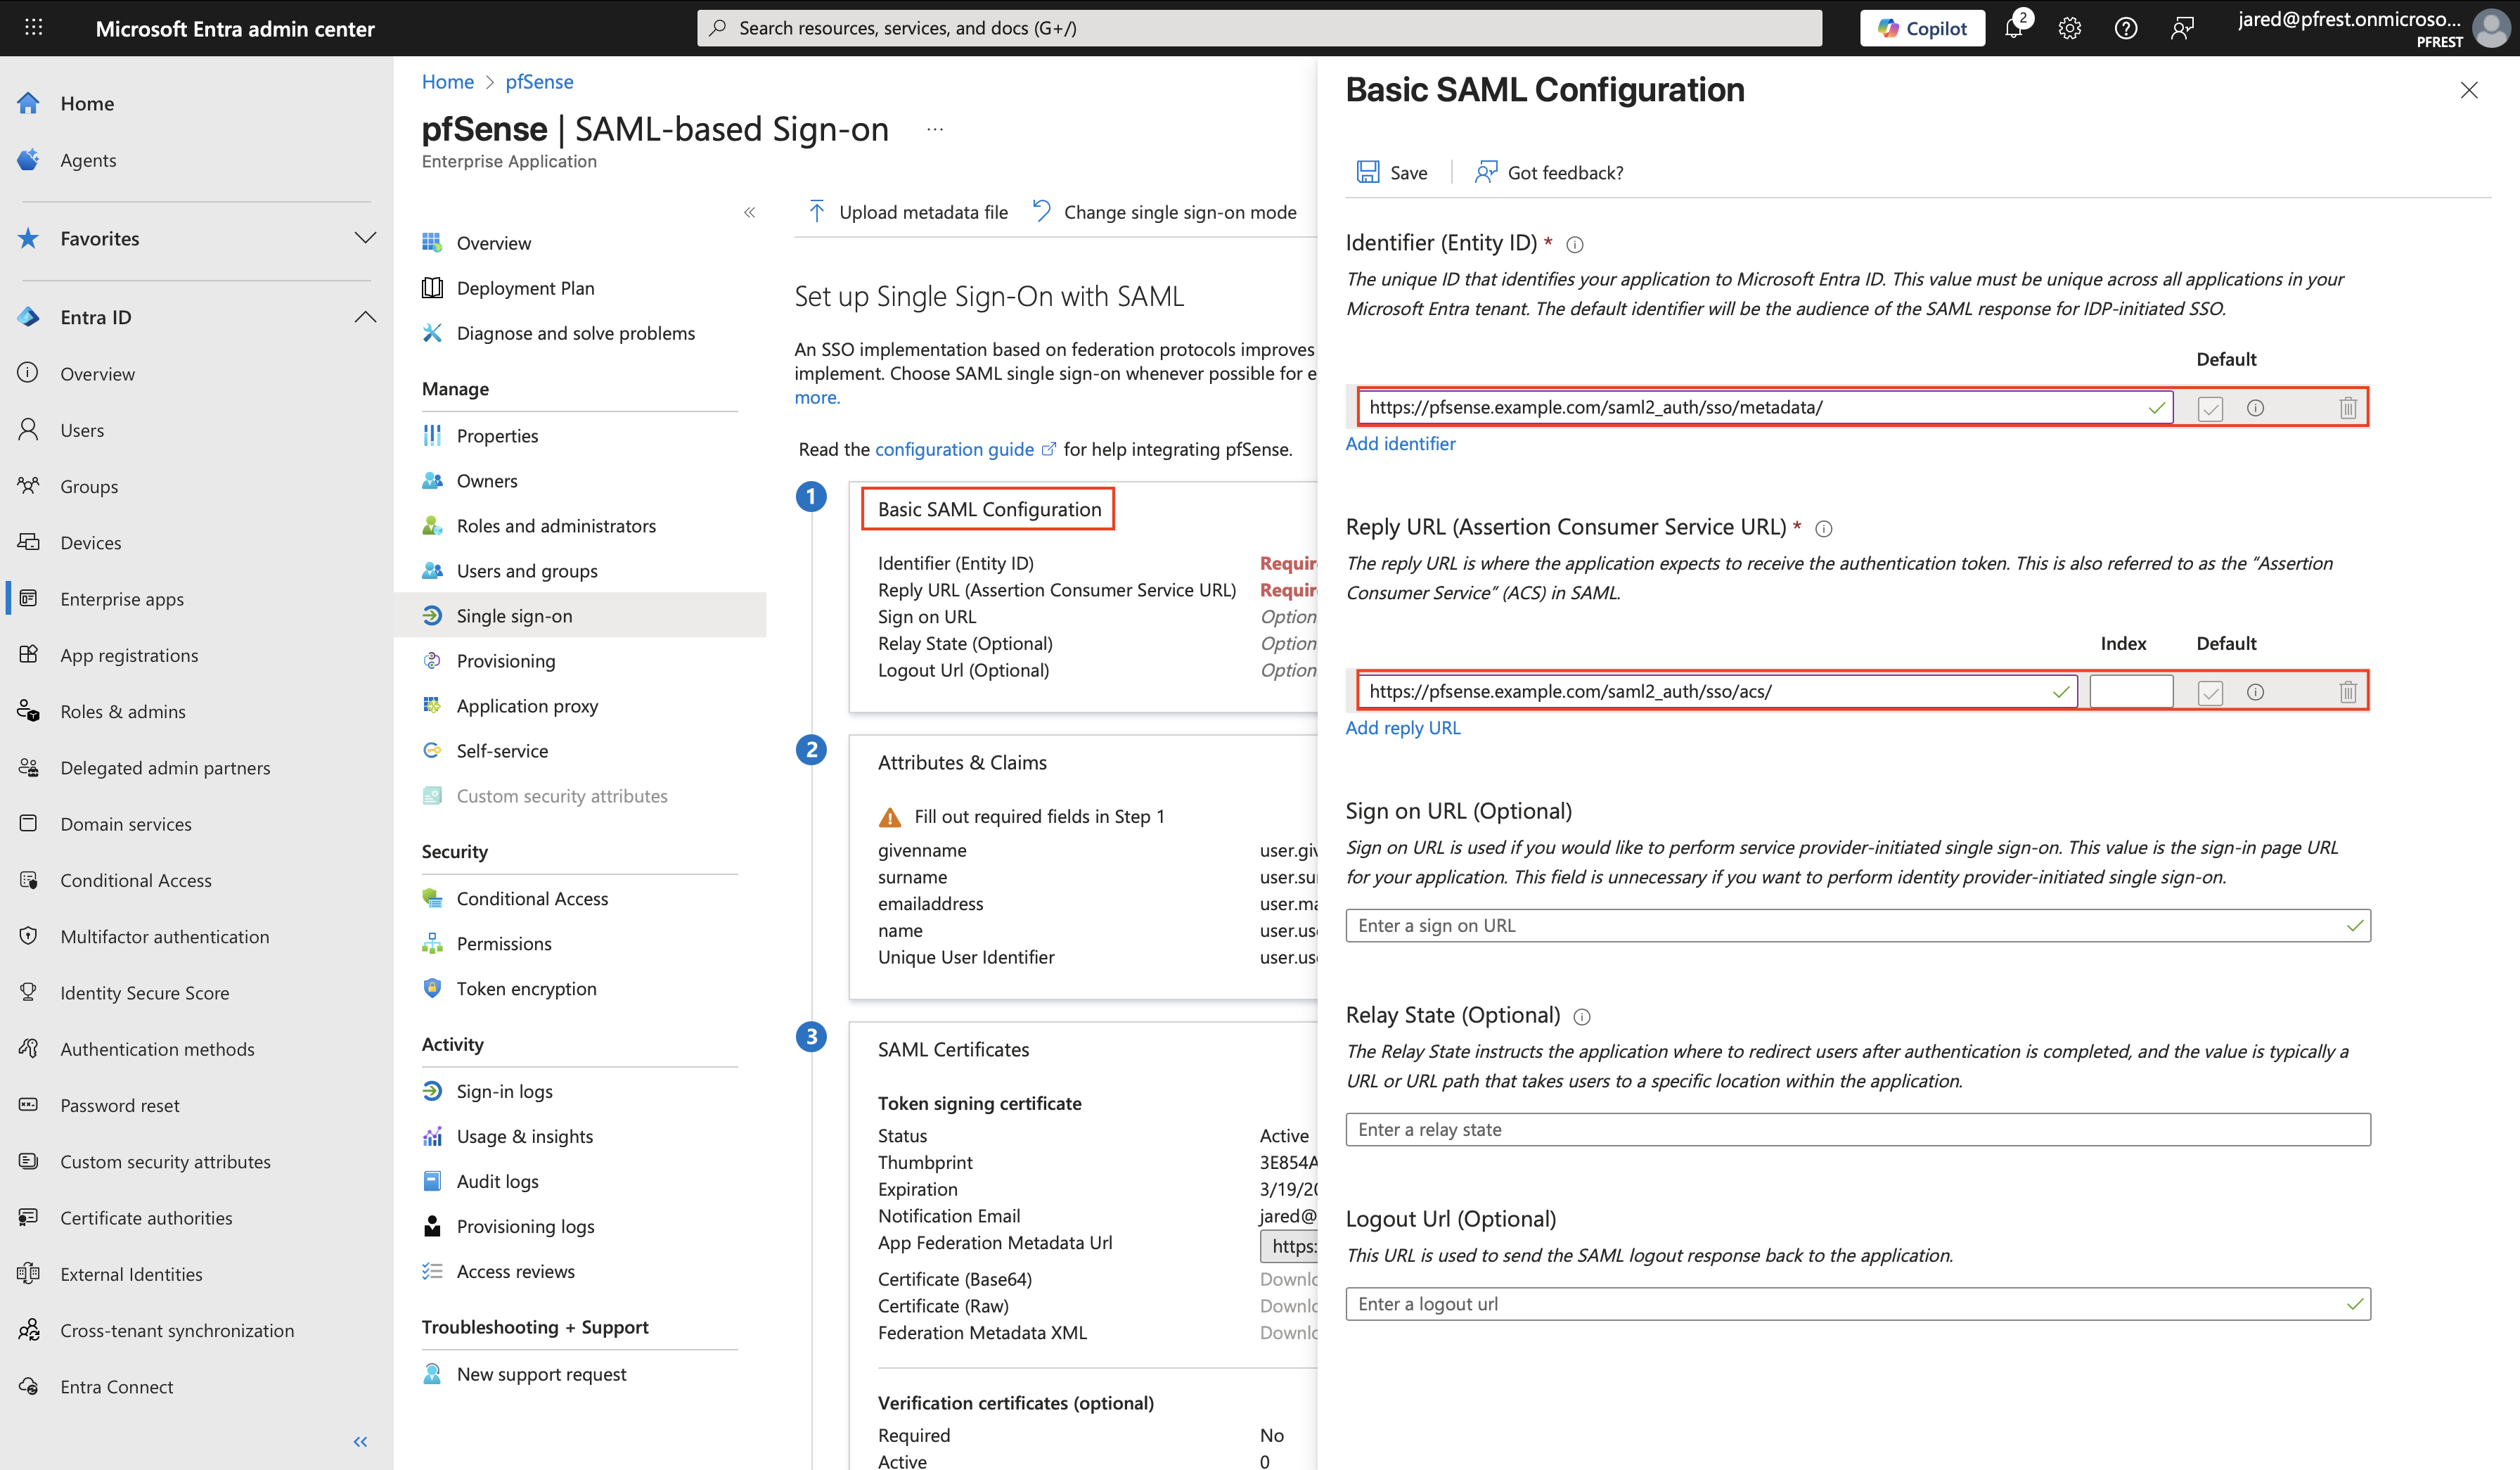Collapse the left navigation pane
The width and height of the screenshot is (2520, 1470).
pos(360,1441)
